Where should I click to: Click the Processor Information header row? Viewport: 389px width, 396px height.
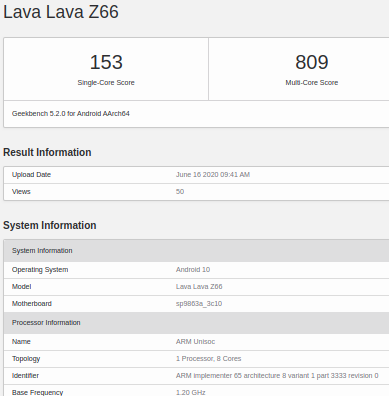(196, 323)
